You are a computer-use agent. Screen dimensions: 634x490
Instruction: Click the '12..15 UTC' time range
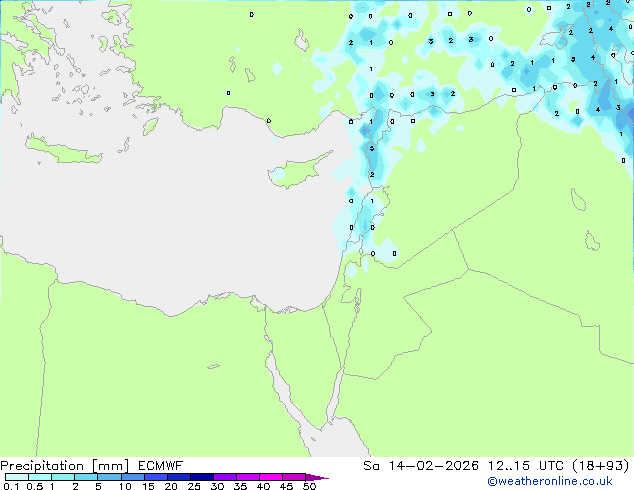[x=525, y=466]
